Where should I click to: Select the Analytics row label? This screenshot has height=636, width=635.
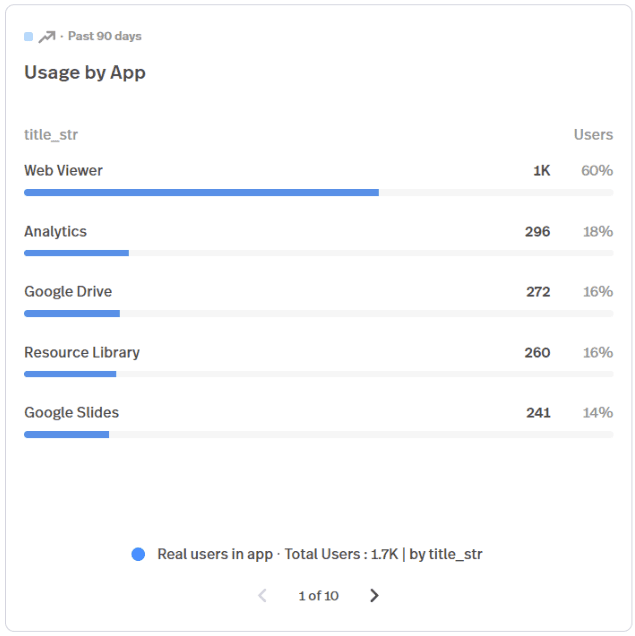[x=56, y=231]
